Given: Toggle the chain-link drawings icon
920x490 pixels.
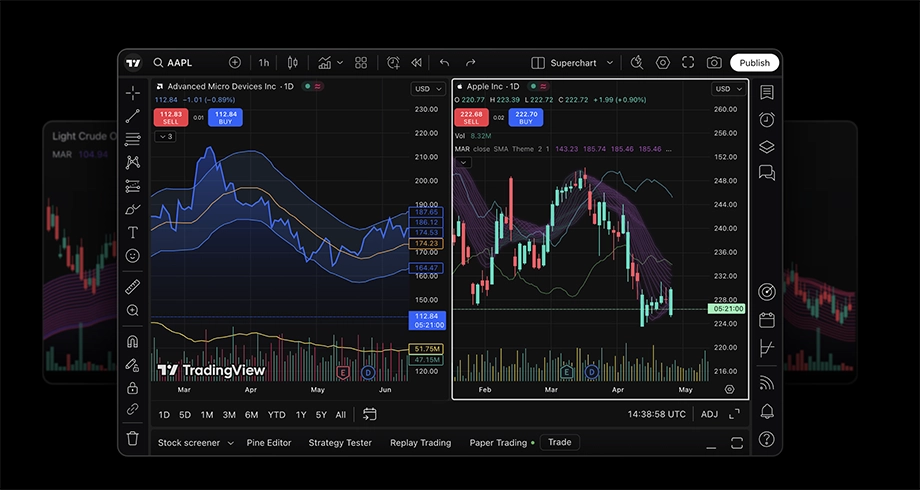Looking at the screenshot, I should coord(133,411).
